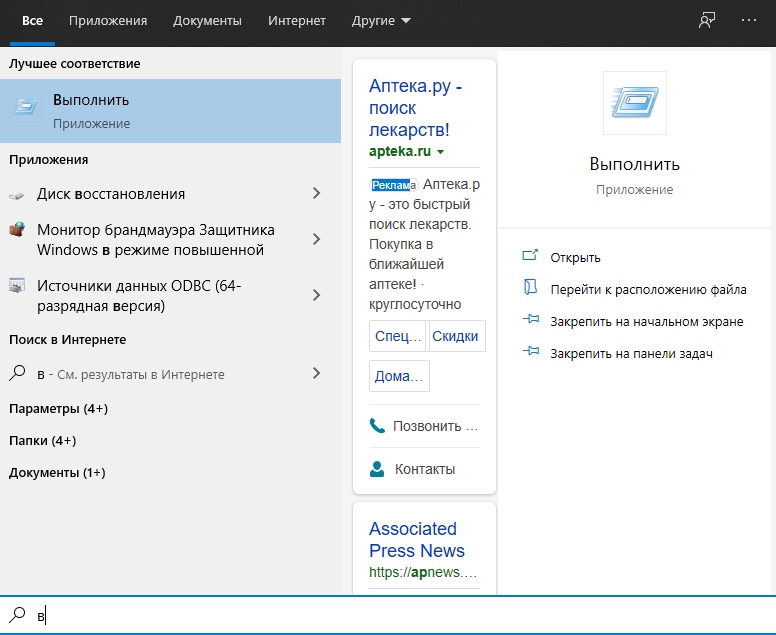Screen dimensions: 776x635
Task: Click the Скидки ad button
Action: 455,336
